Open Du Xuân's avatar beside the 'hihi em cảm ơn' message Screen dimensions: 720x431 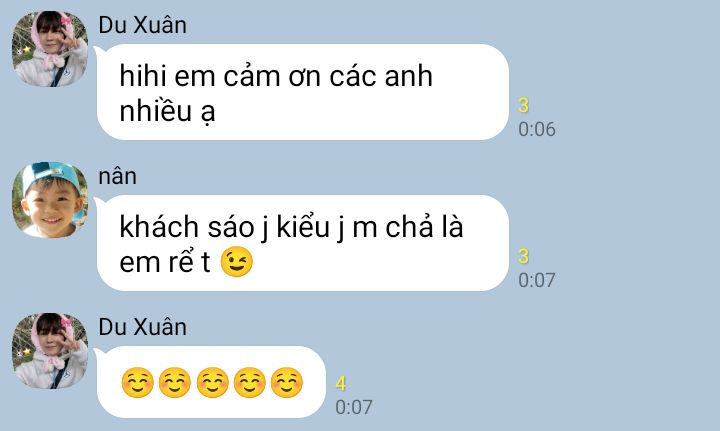[x=50, y=49]
